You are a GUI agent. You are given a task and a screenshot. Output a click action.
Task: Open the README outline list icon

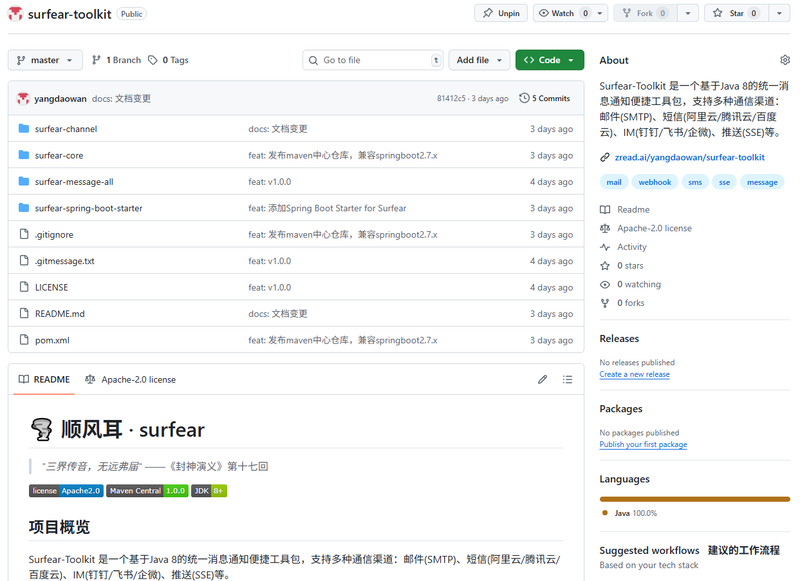567,380
